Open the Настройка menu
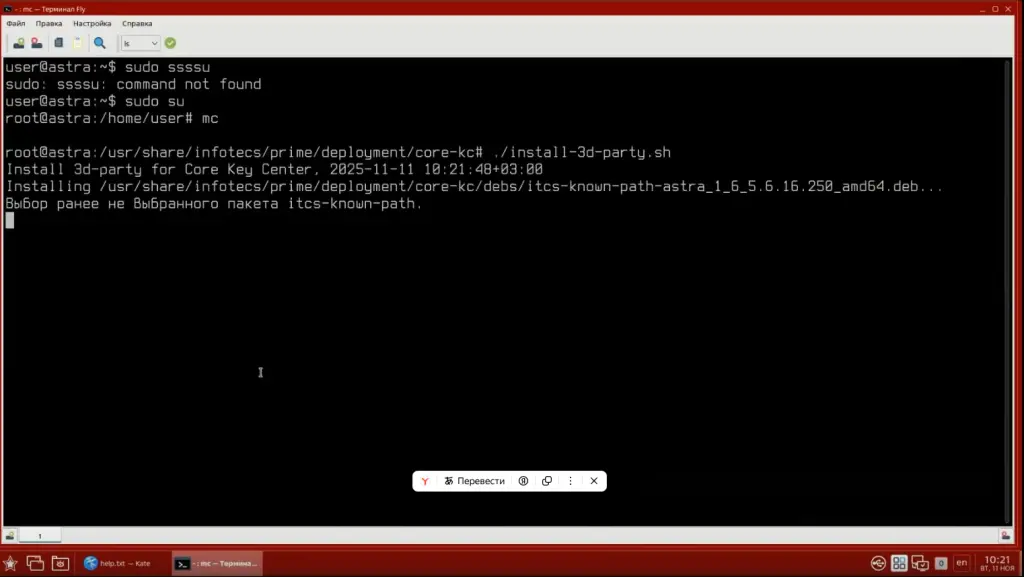 [92, 23]
